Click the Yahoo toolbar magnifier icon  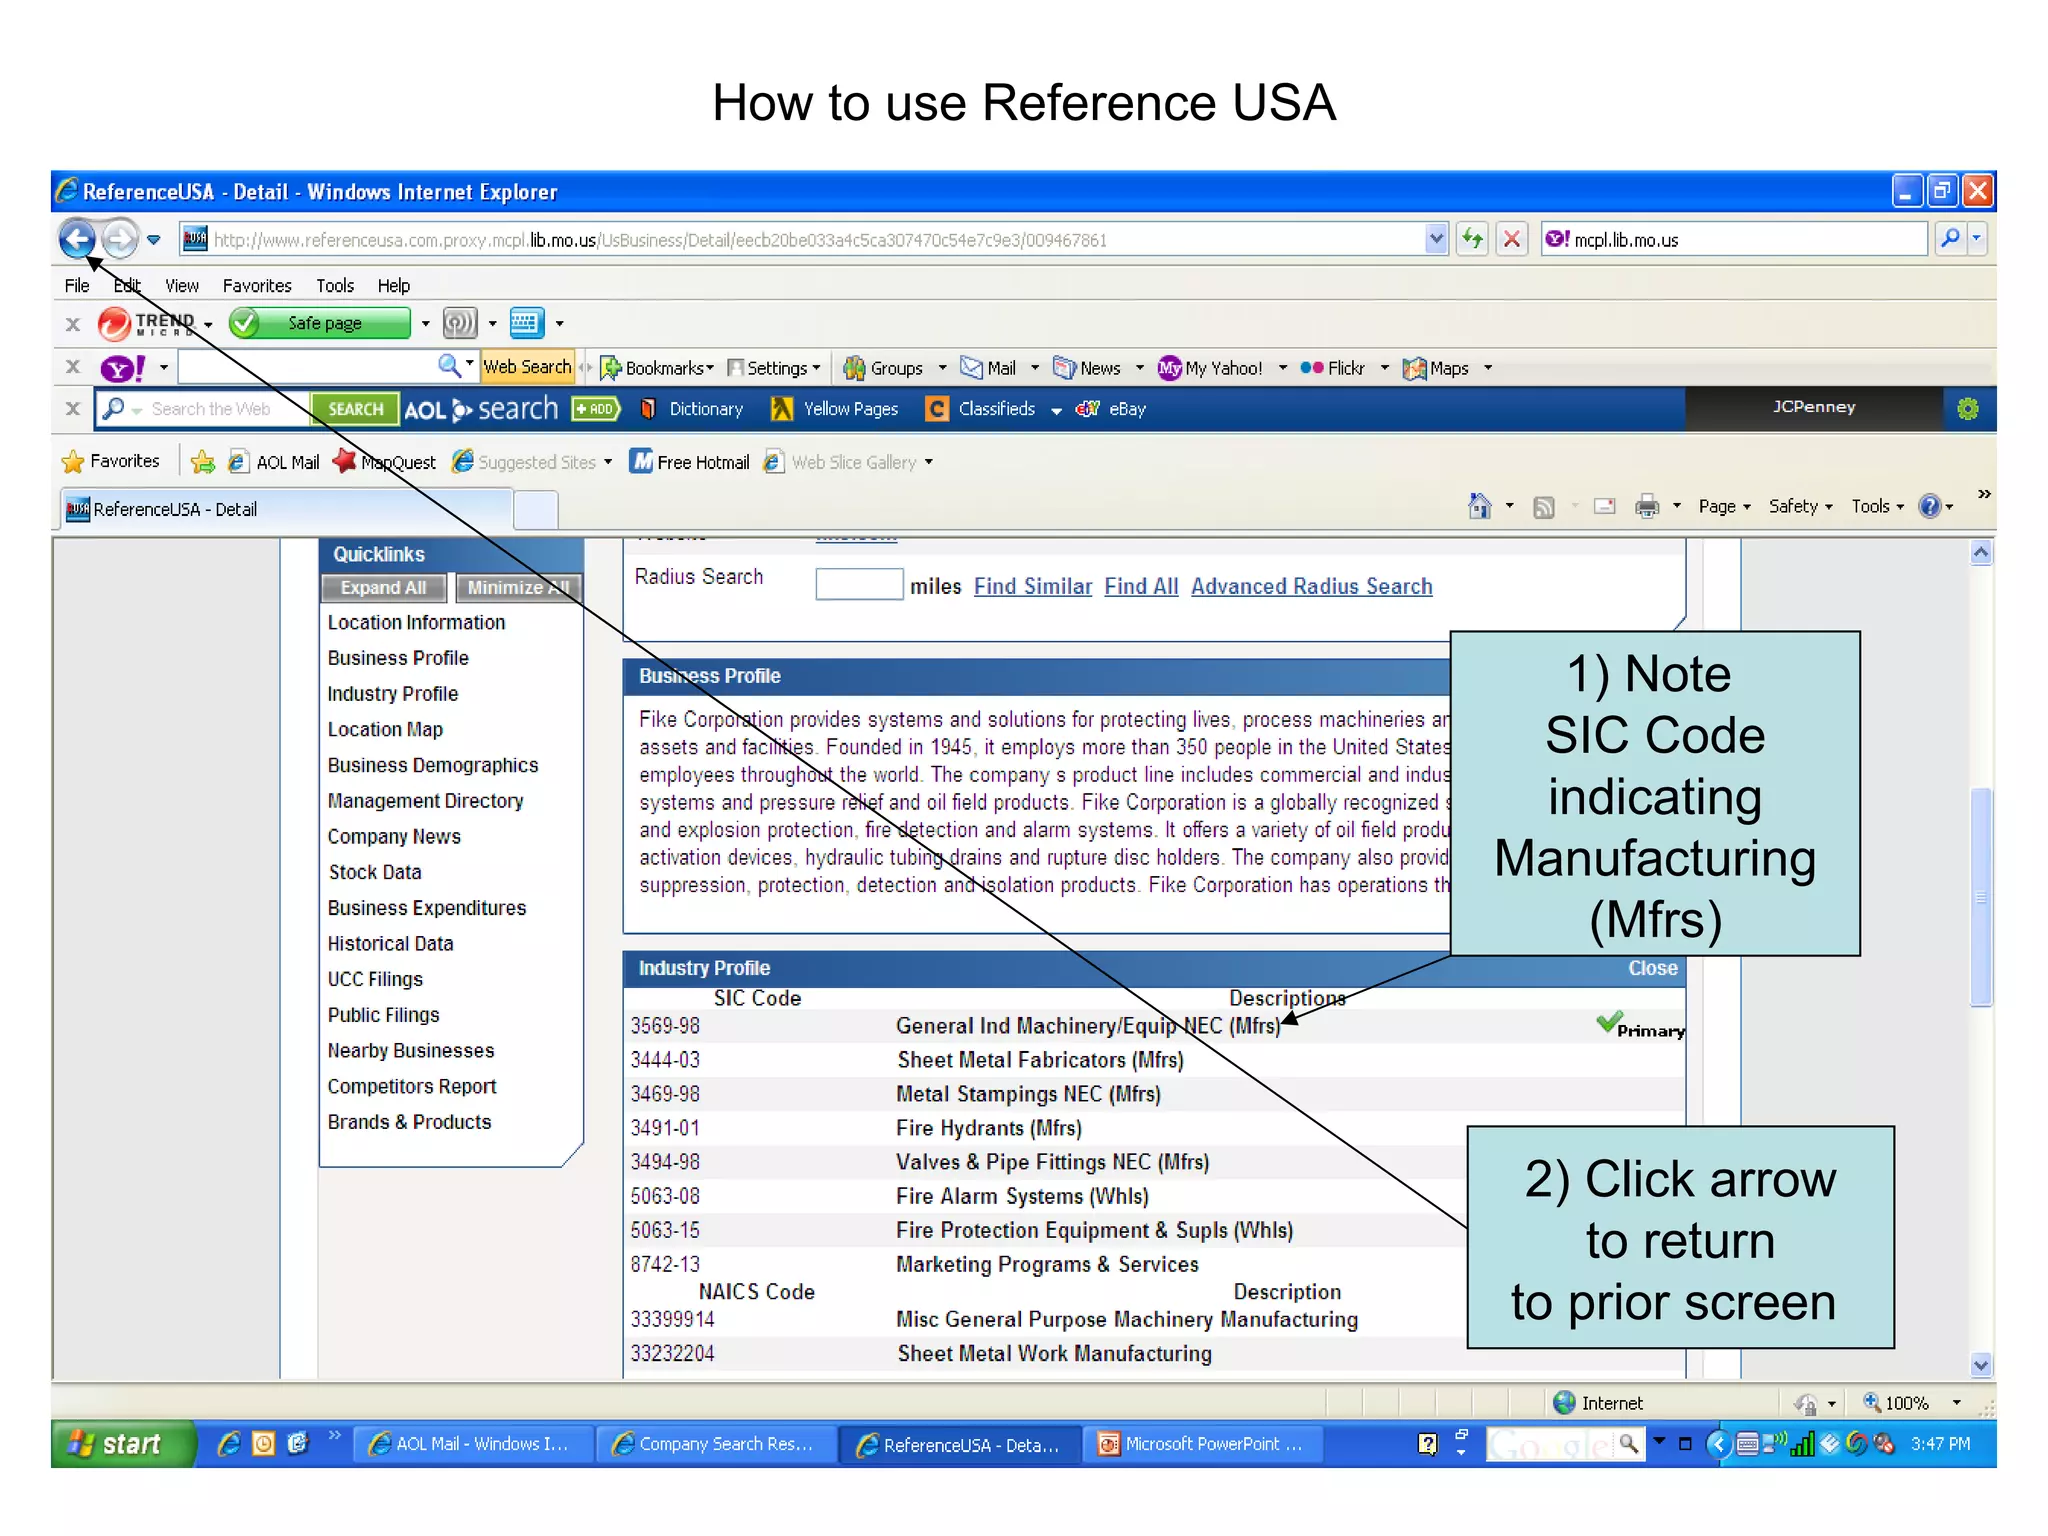point(449,366)
